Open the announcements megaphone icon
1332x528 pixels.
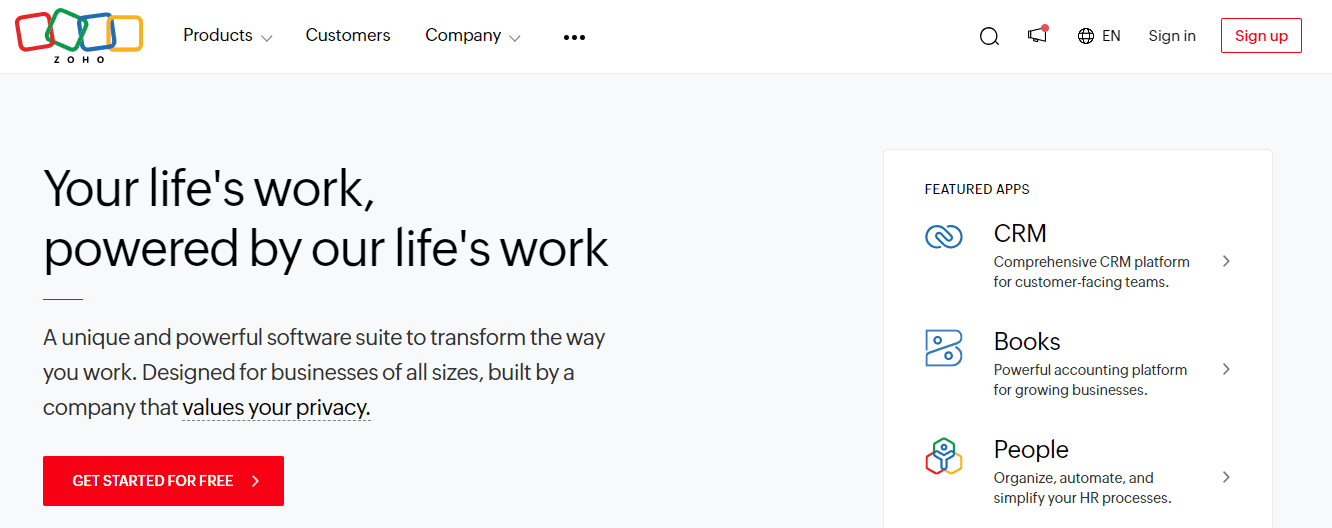point(1037,36)
